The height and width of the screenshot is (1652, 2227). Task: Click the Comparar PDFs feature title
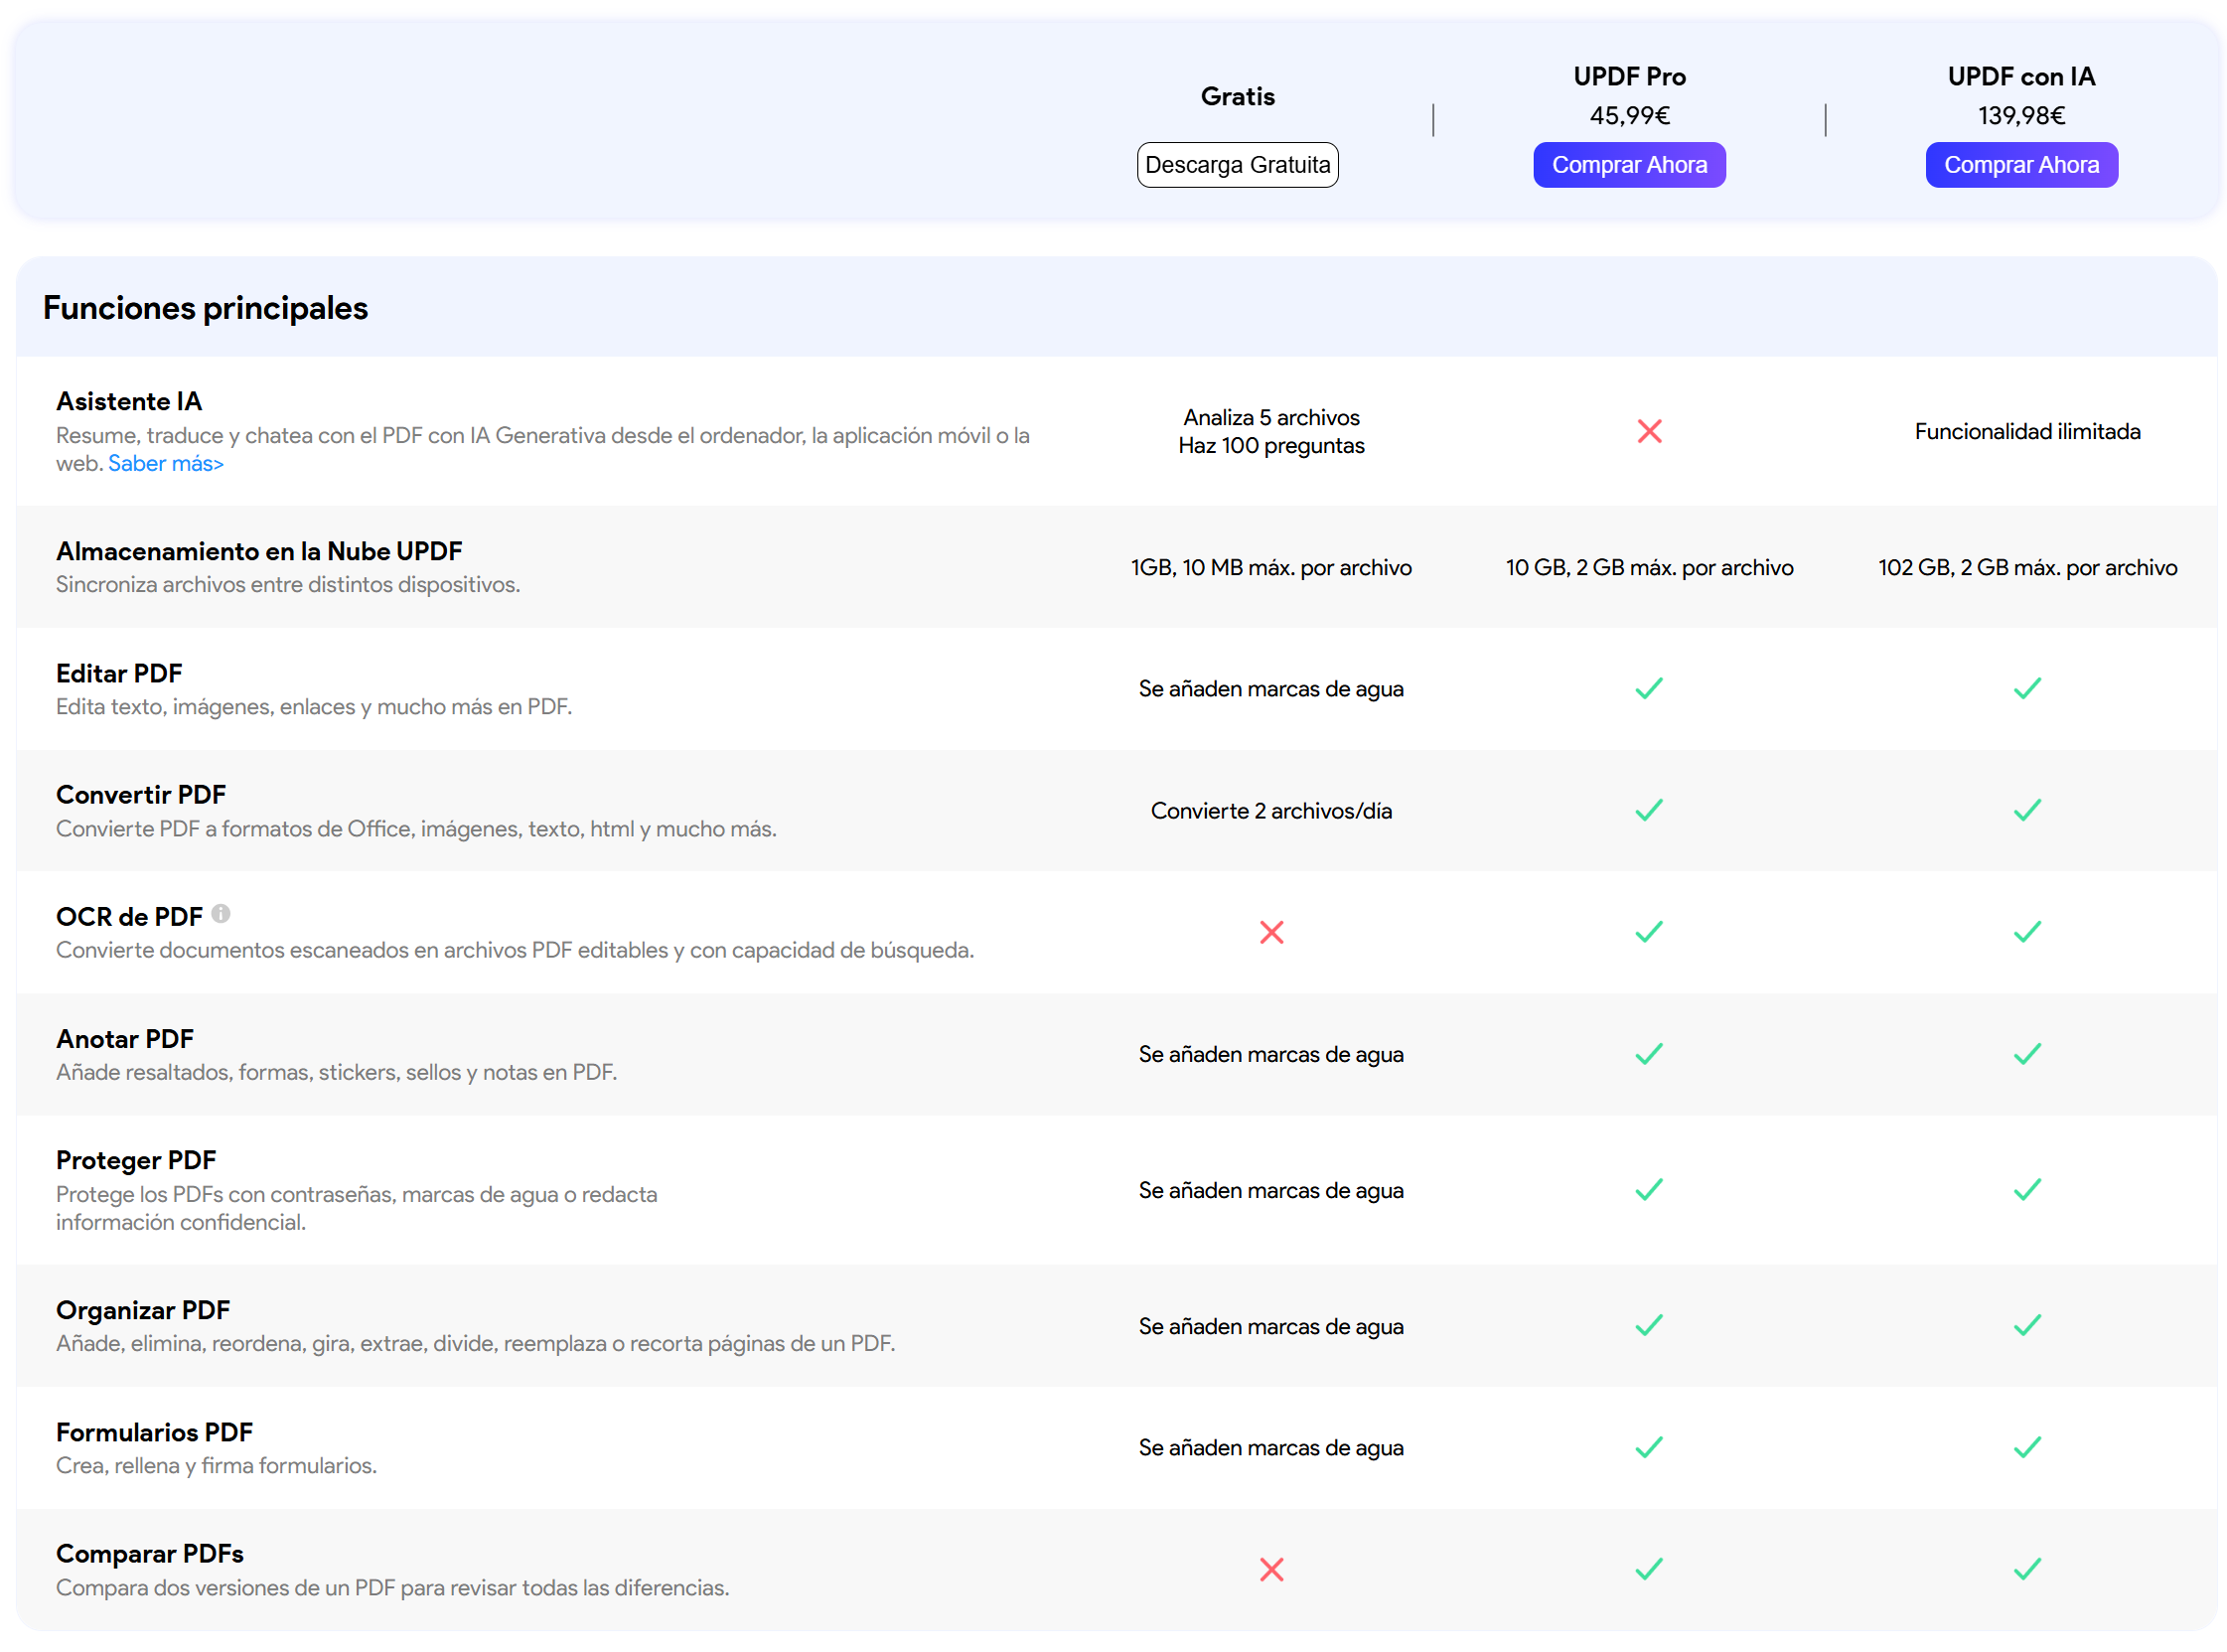[x=150, y=1553]
